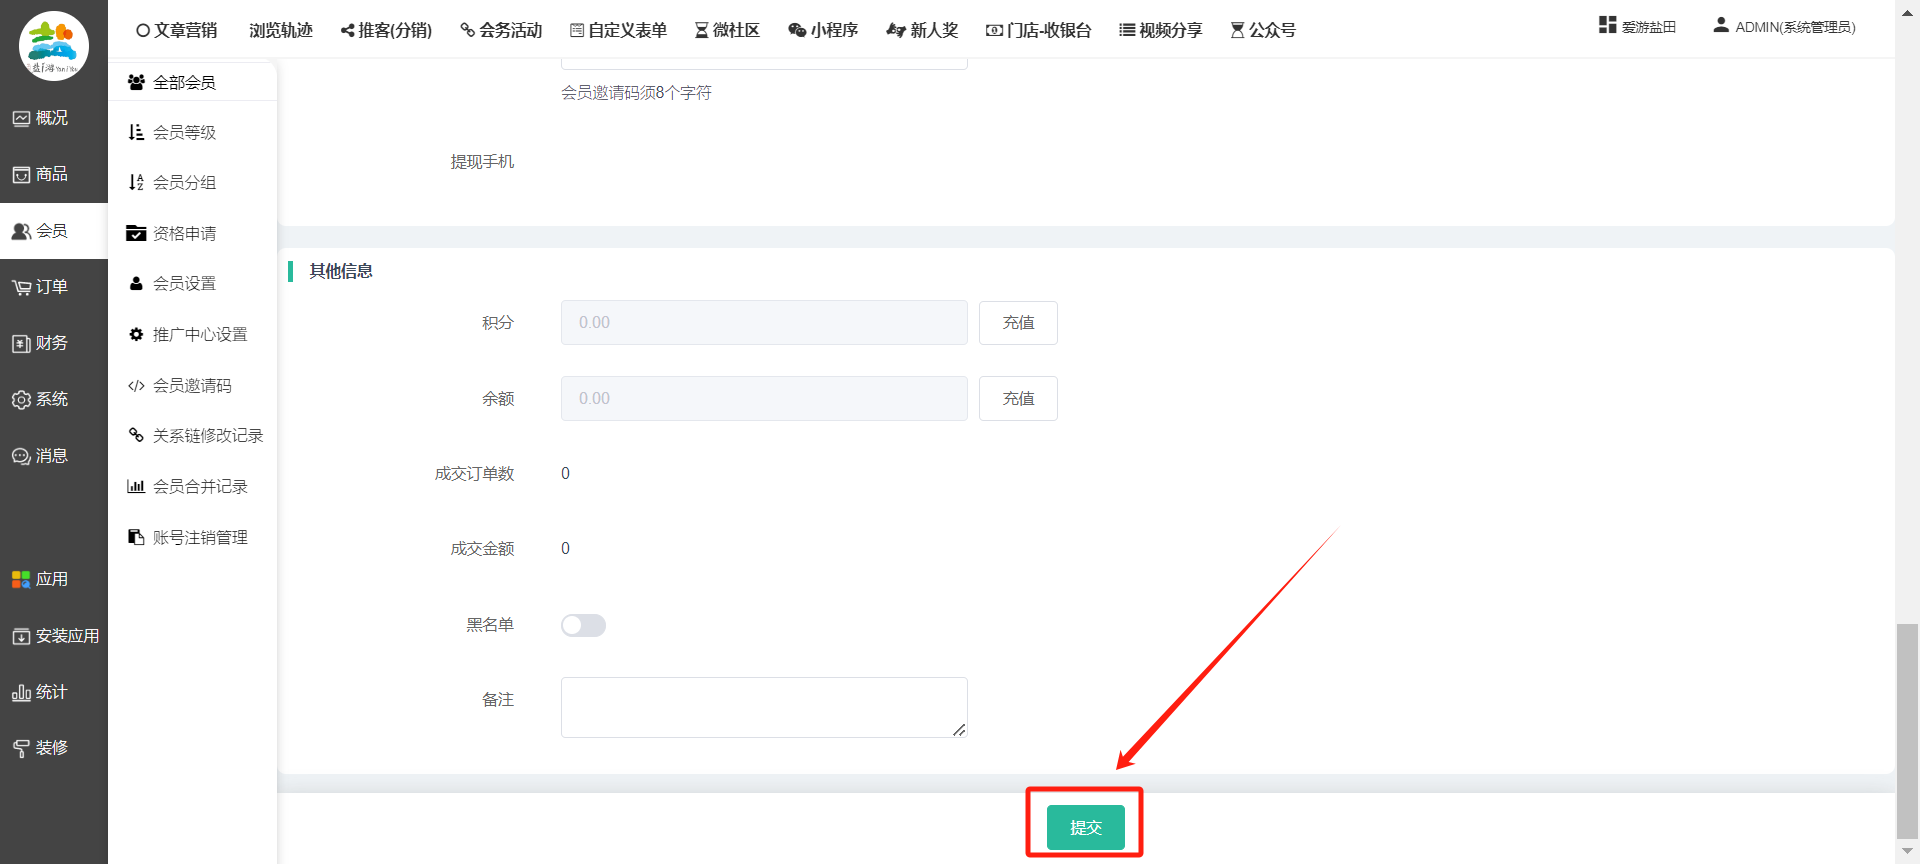Click scrollbar down arrow at bottom right
This screenshot has width=1920, height=864.
pos(1907,851)
